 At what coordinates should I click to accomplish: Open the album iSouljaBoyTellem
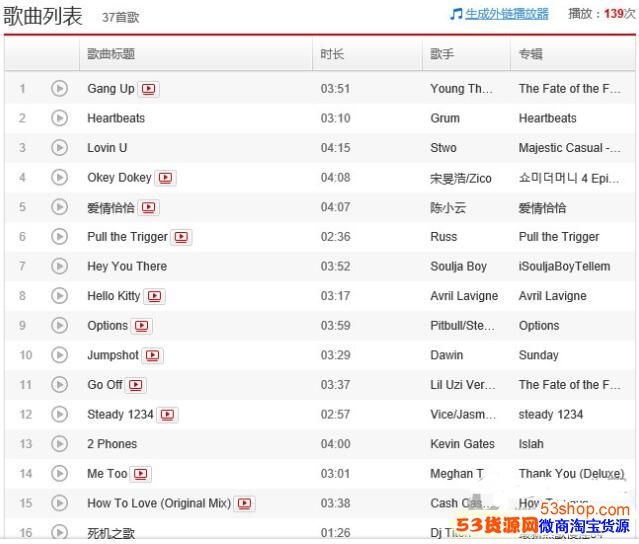pyautogui.click(x=566, y=267)
